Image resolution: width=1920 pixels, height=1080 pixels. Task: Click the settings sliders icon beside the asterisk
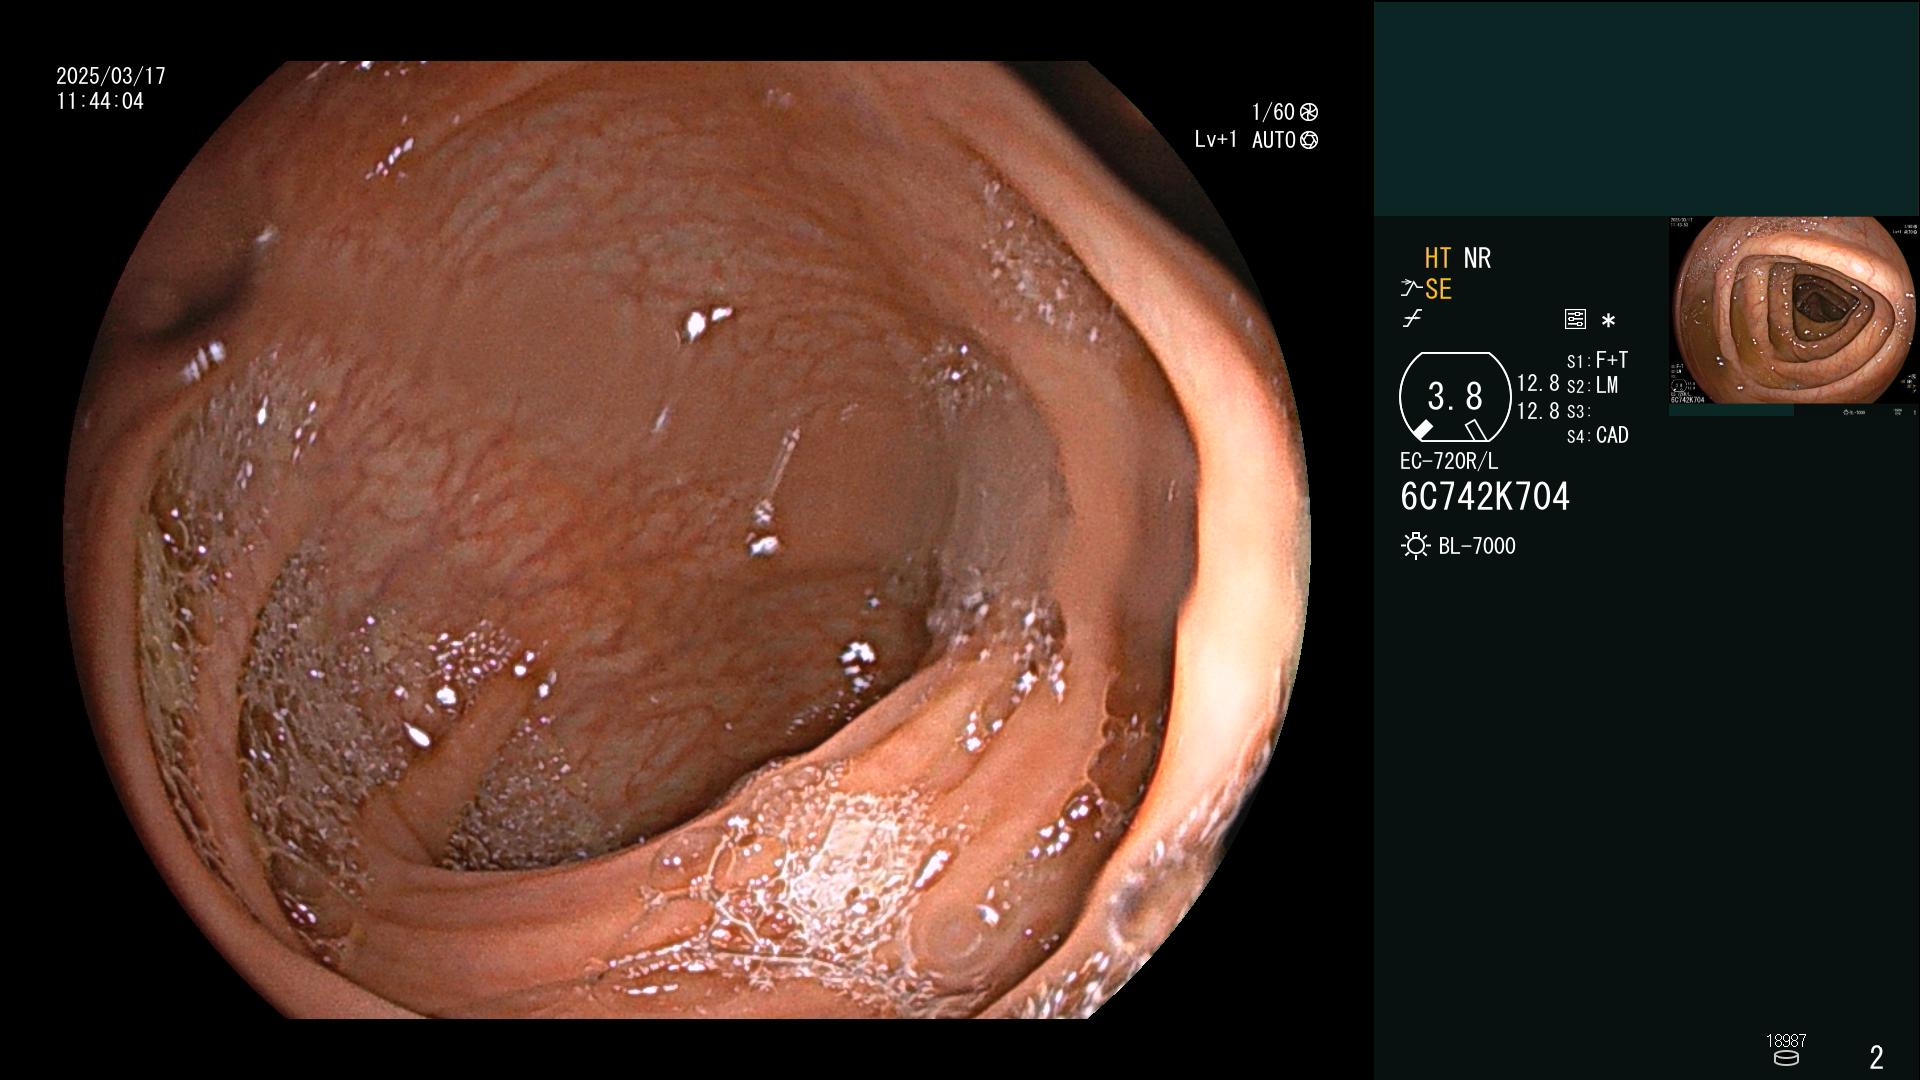point(1575,319)
